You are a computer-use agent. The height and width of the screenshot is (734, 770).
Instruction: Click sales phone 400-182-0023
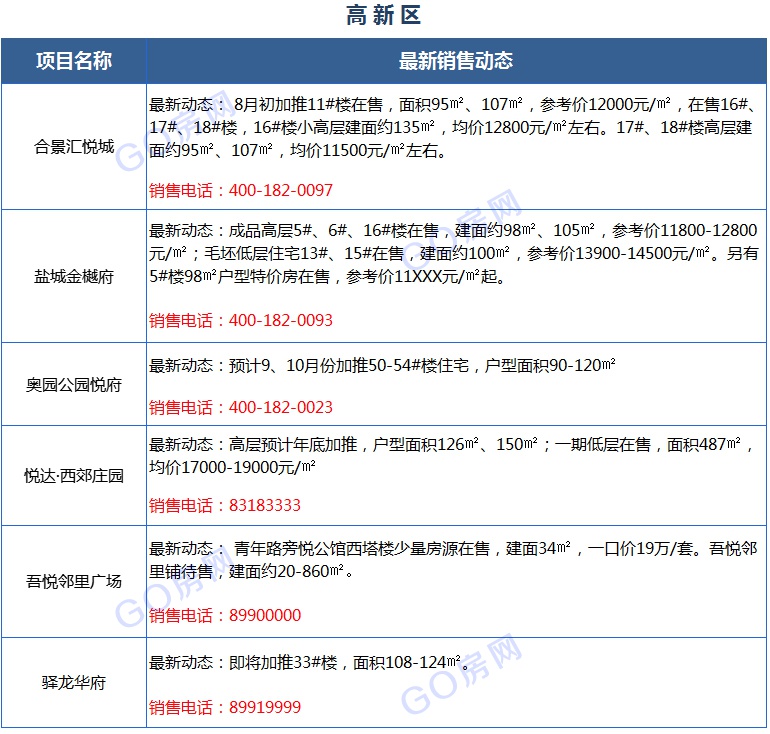pos(280,407)
